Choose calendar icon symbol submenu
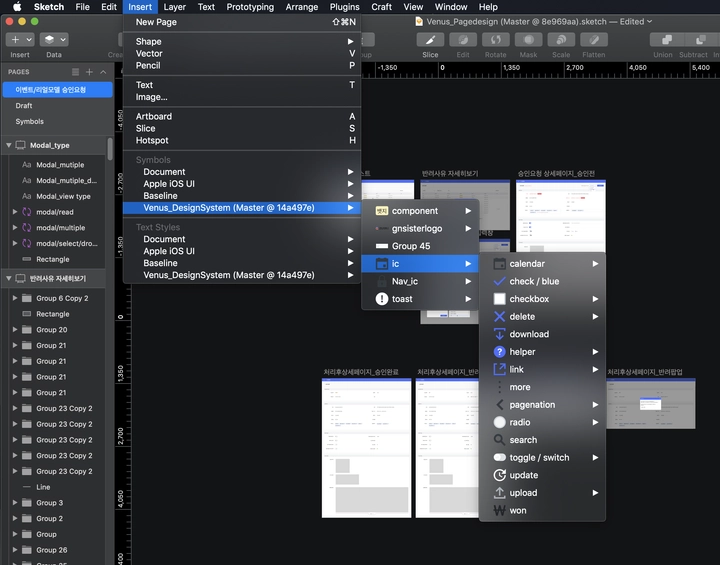 (542, 264)
